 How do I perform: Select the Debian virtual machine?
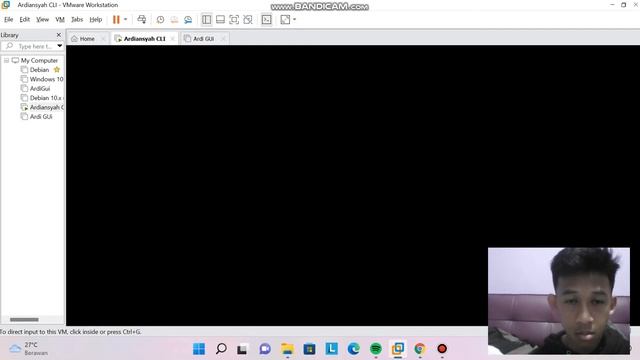39,70
